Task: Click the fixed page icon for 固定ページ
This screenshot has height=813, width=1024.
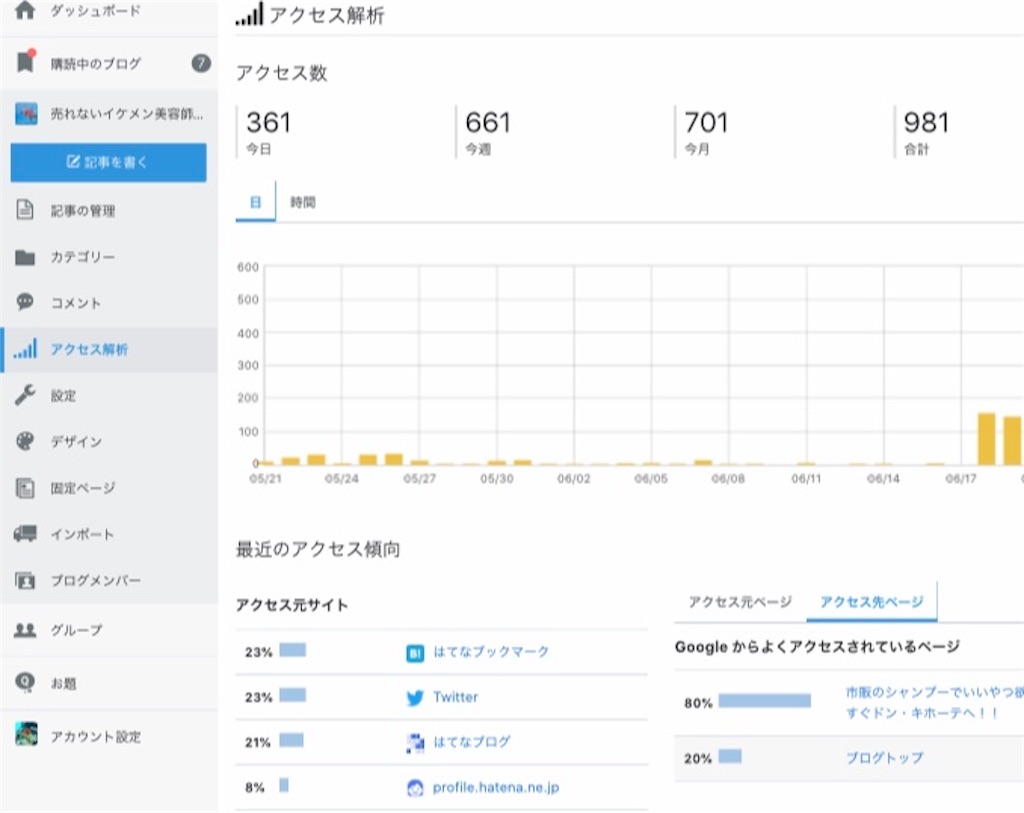Action: (x=25, y=488)
